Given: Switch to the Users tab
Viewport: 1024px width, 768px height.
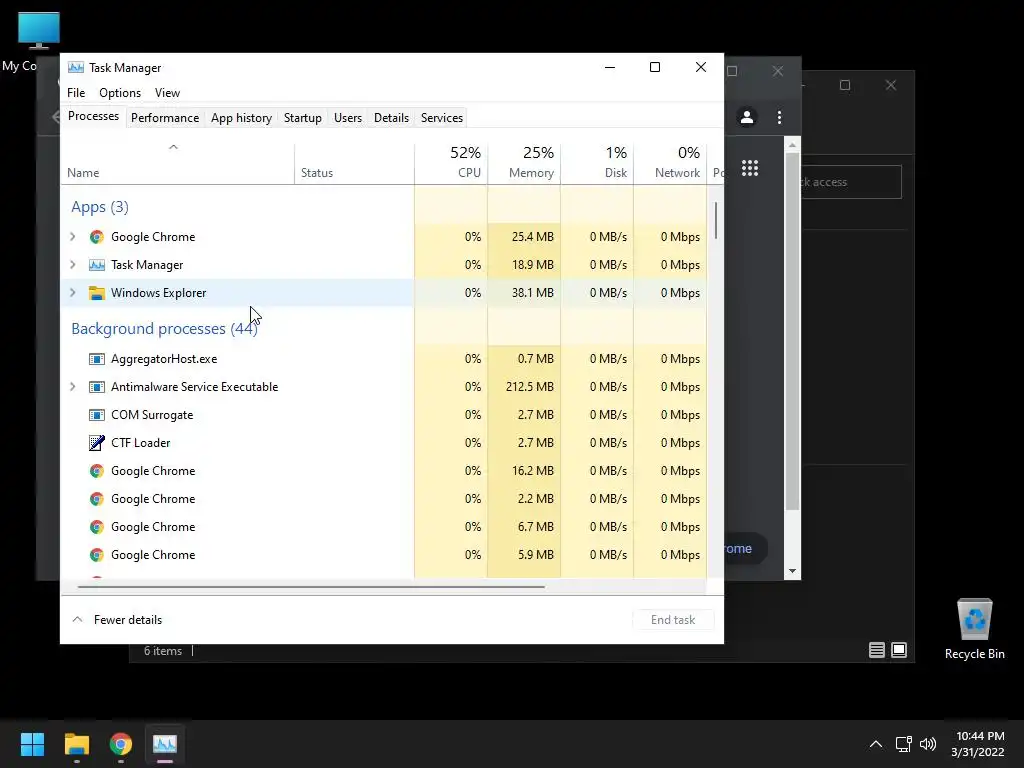Looking at the screenshot, I should click(347, 118).
